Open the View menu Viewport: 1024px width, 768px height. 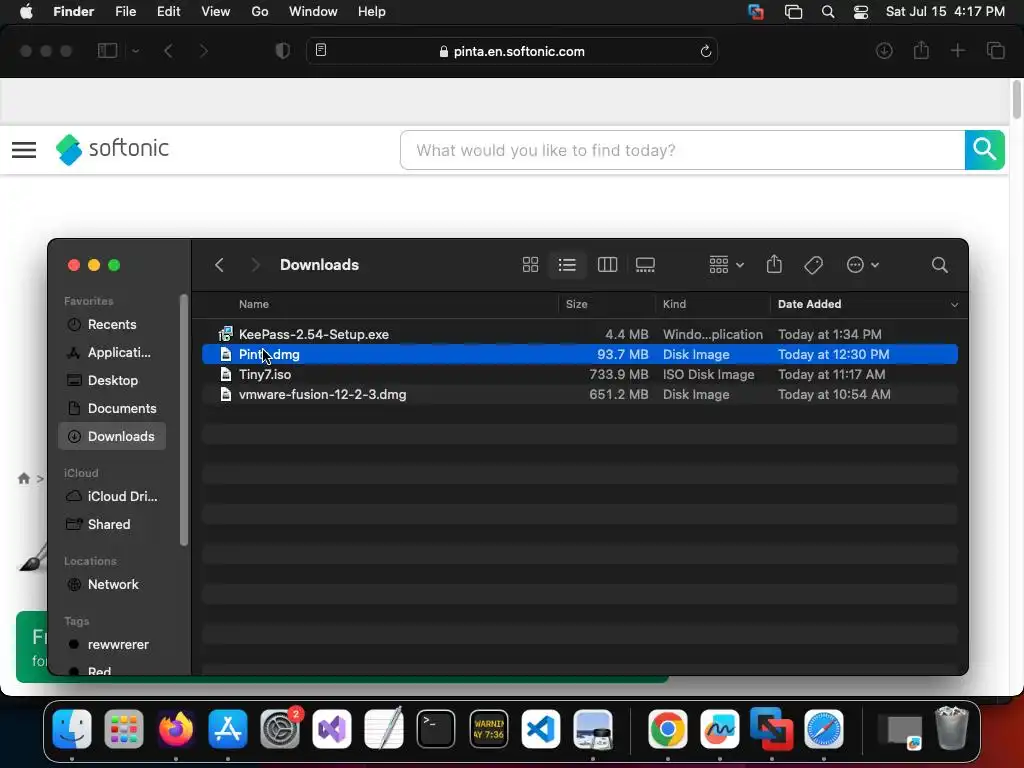(x=216, y=12)
